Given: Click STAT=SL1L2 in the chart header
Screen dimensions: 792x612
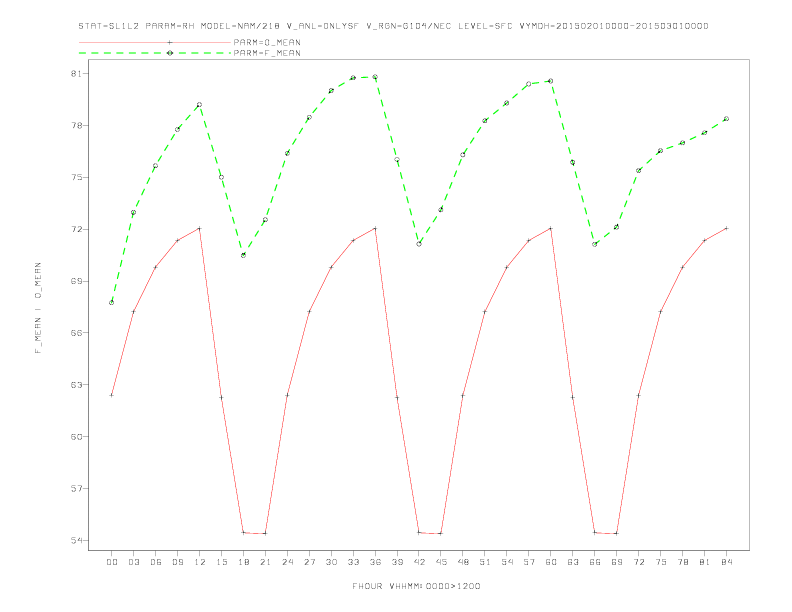Looking at the screenshot, I should pos(109,26).
